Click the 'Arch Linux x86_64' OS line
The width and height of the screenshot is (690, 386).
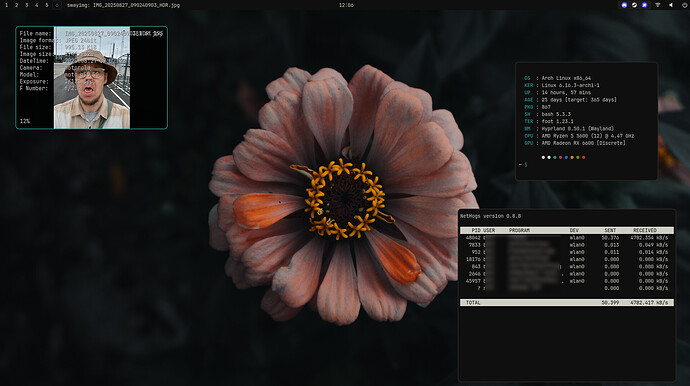(566, 78)
